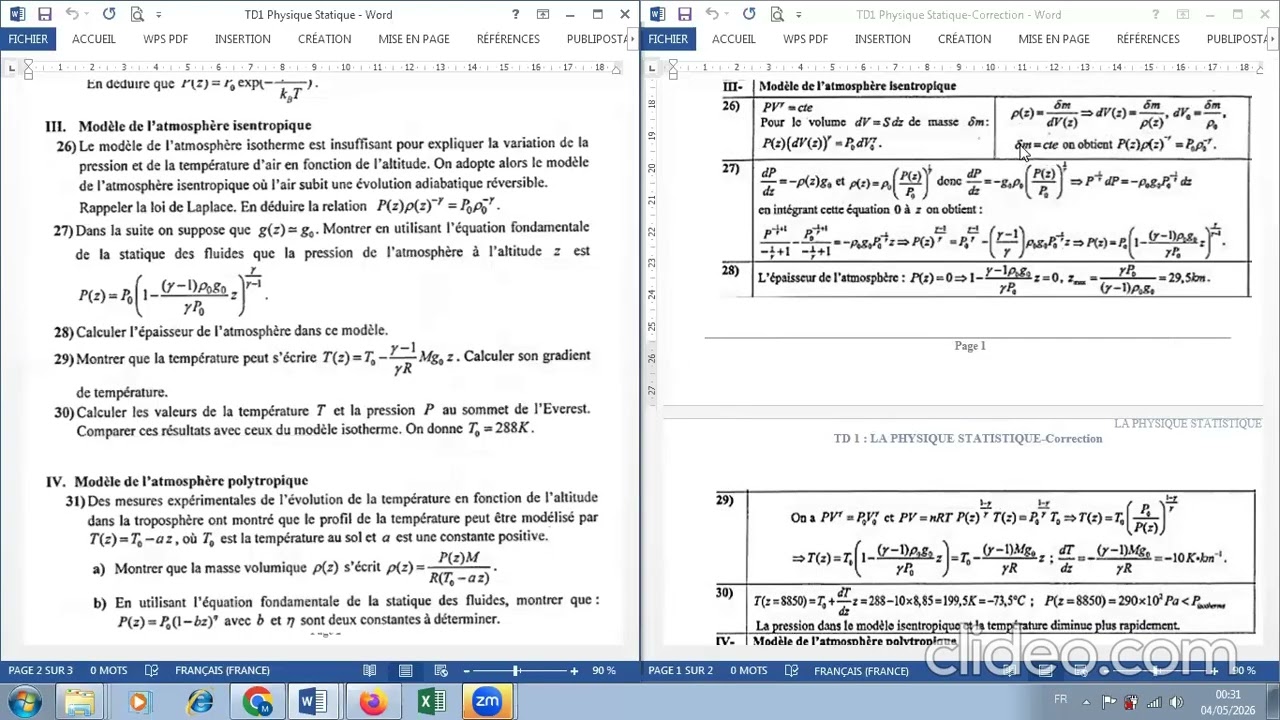Customize Quick Access Toolbar in the left Word window
The height and width of the screenshot is (720, 1280).
[159, 15]
